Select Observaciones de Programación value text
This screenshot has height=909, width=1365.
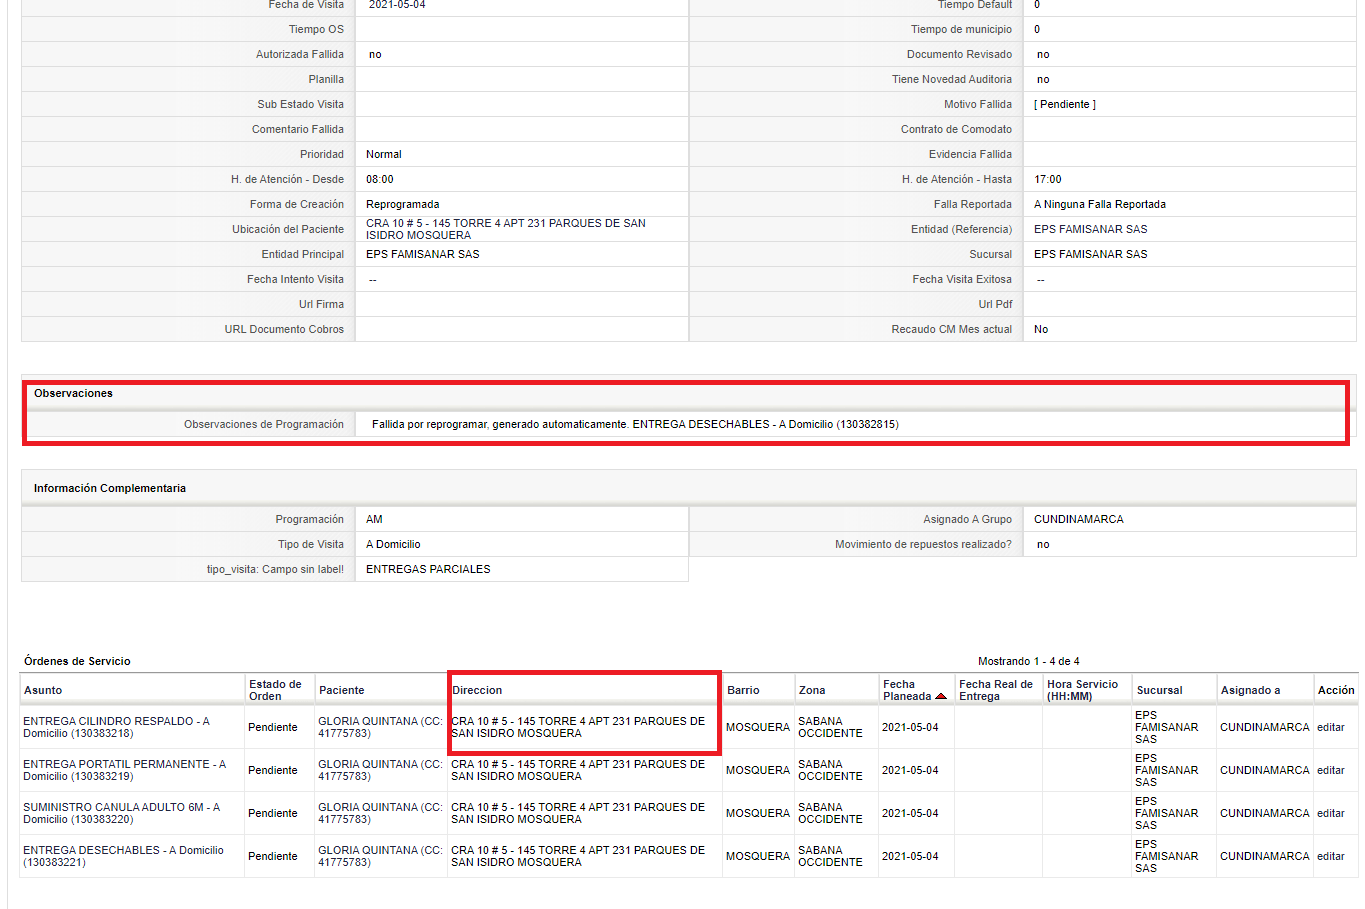(x=635, y=424)
